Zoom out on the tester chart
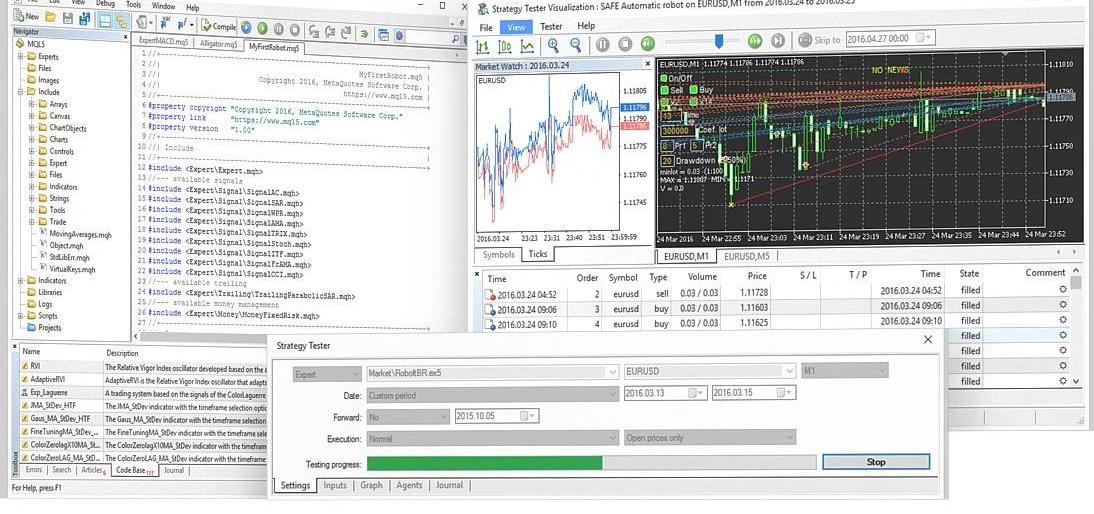 click(576, 45)
